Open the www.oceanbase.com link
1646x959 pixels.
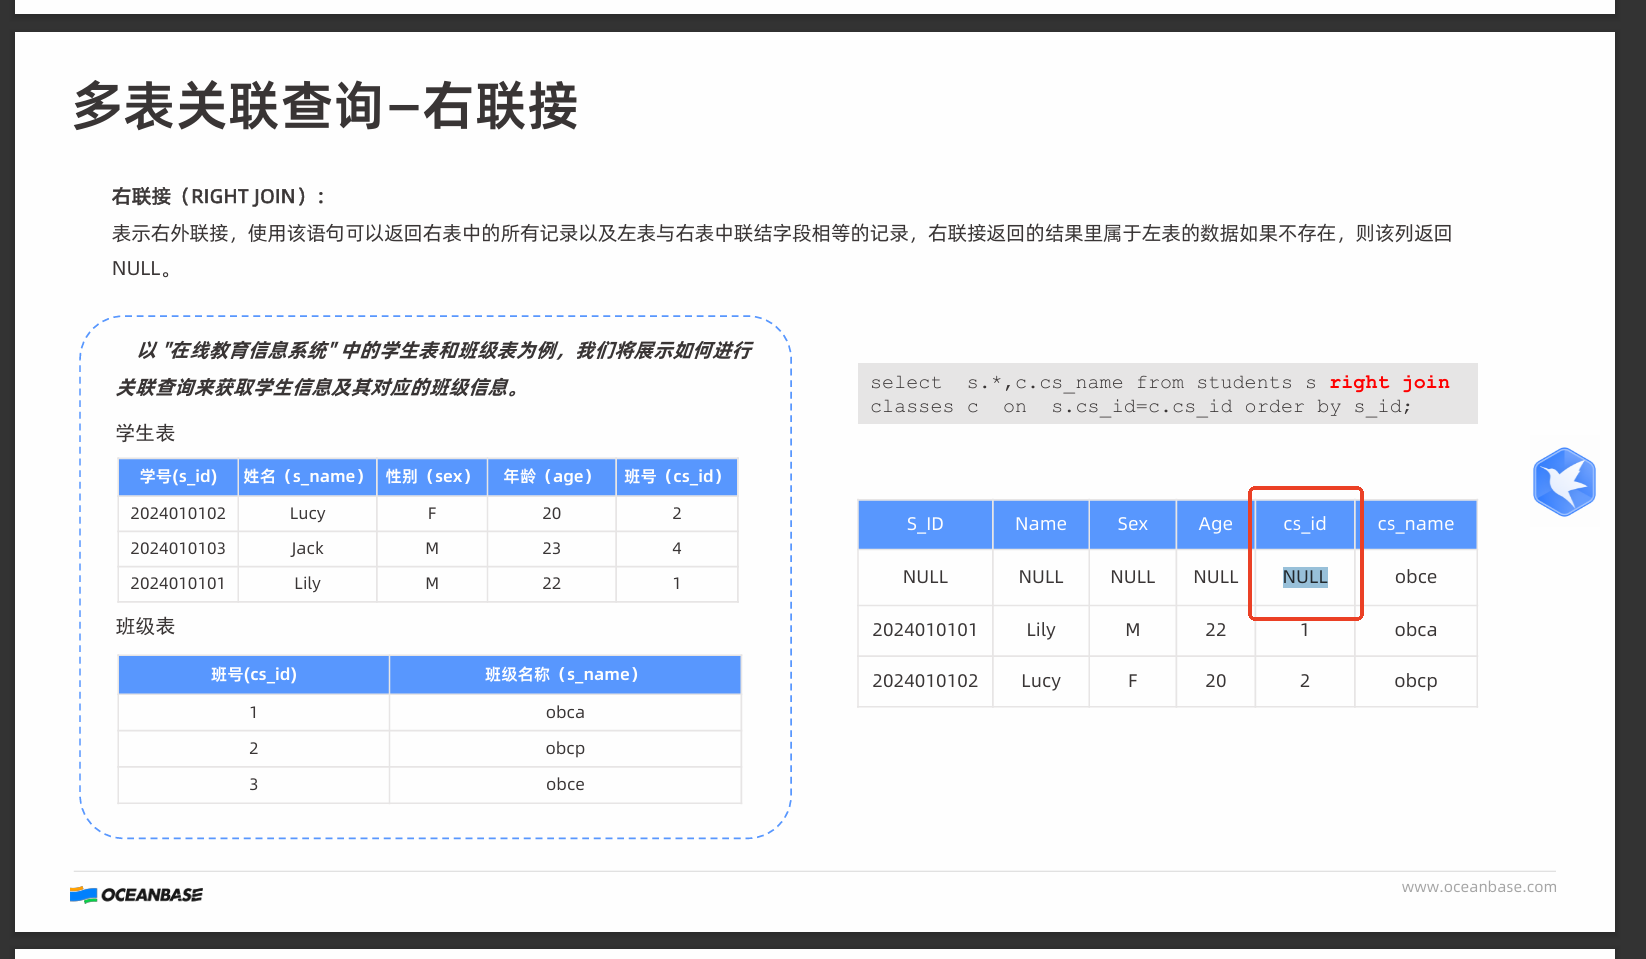coord(1478,887)
